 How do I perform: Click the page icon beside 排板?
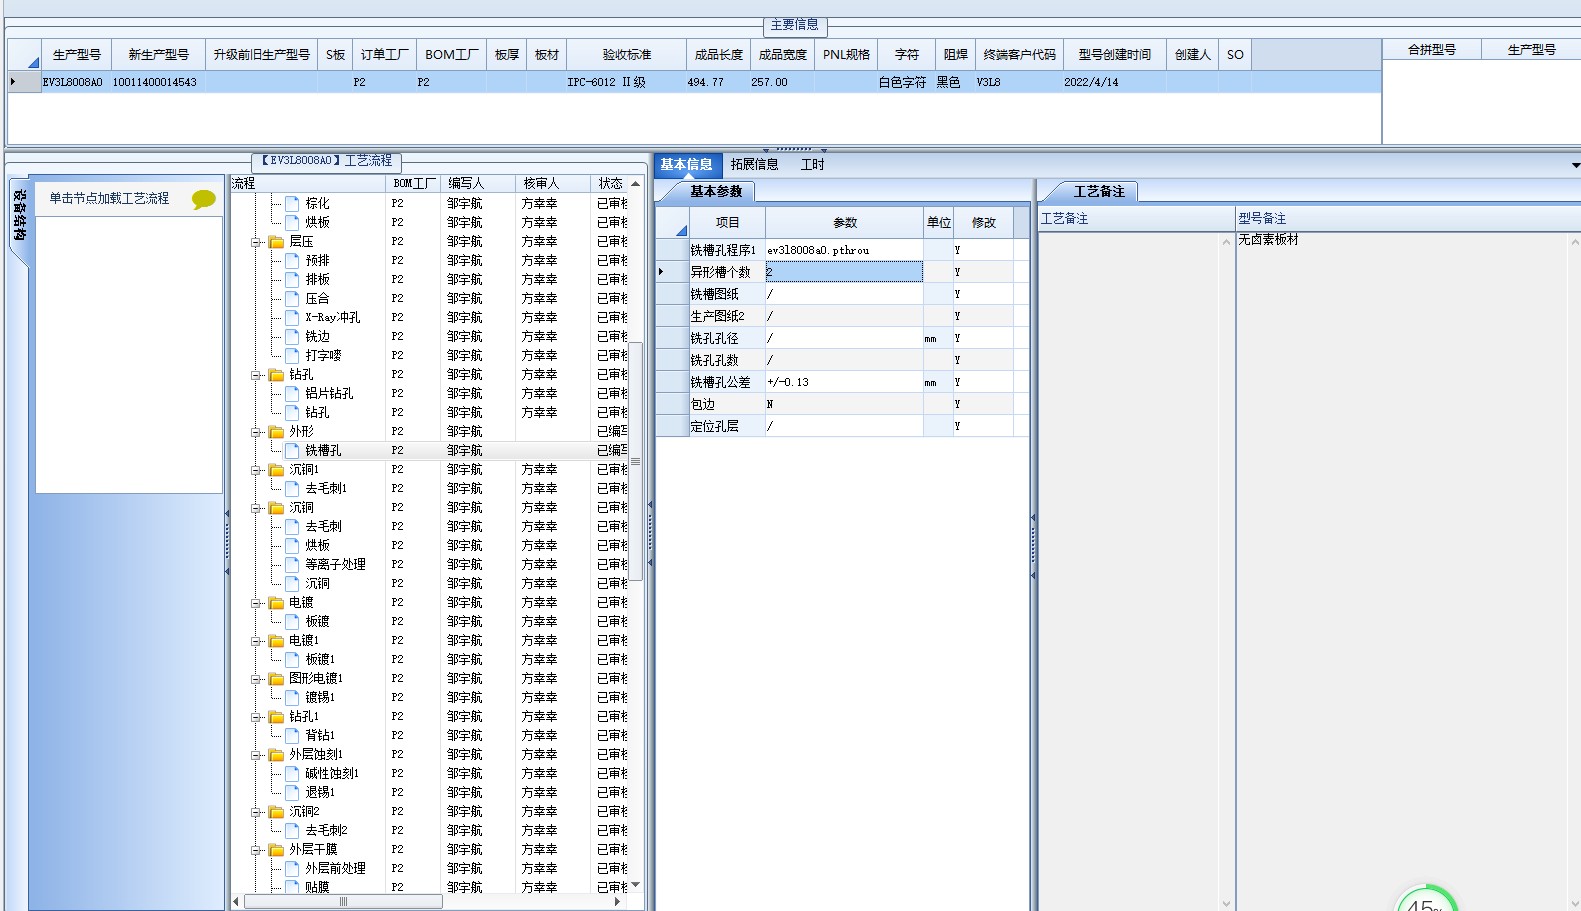click(x=292, y=280)
